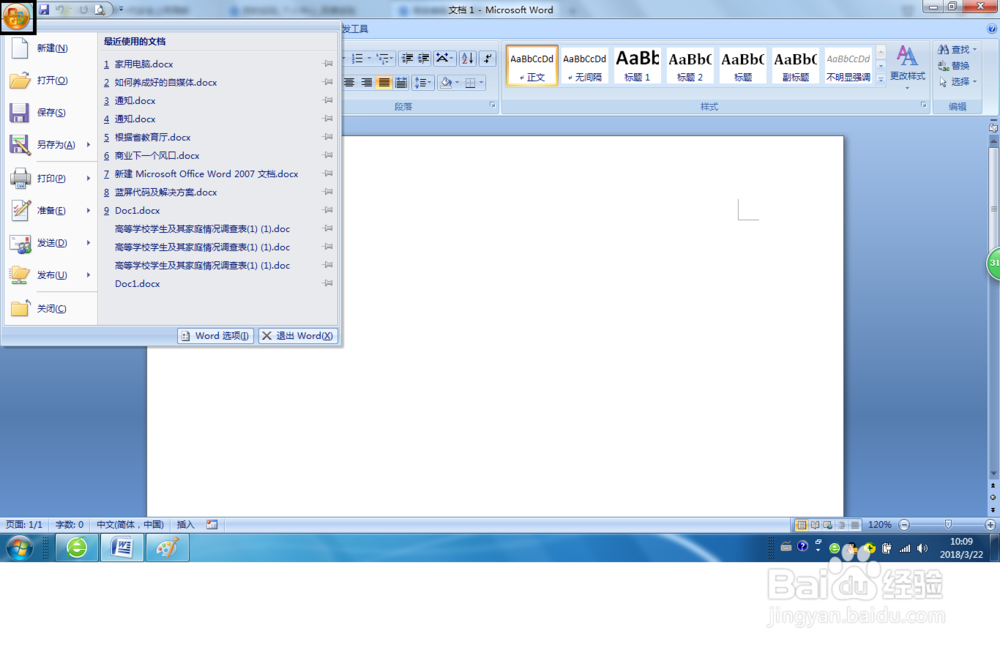Pin 商业下一个风口.docx to recent list
Screen dimensions: 1000x650
pos(328,155)
